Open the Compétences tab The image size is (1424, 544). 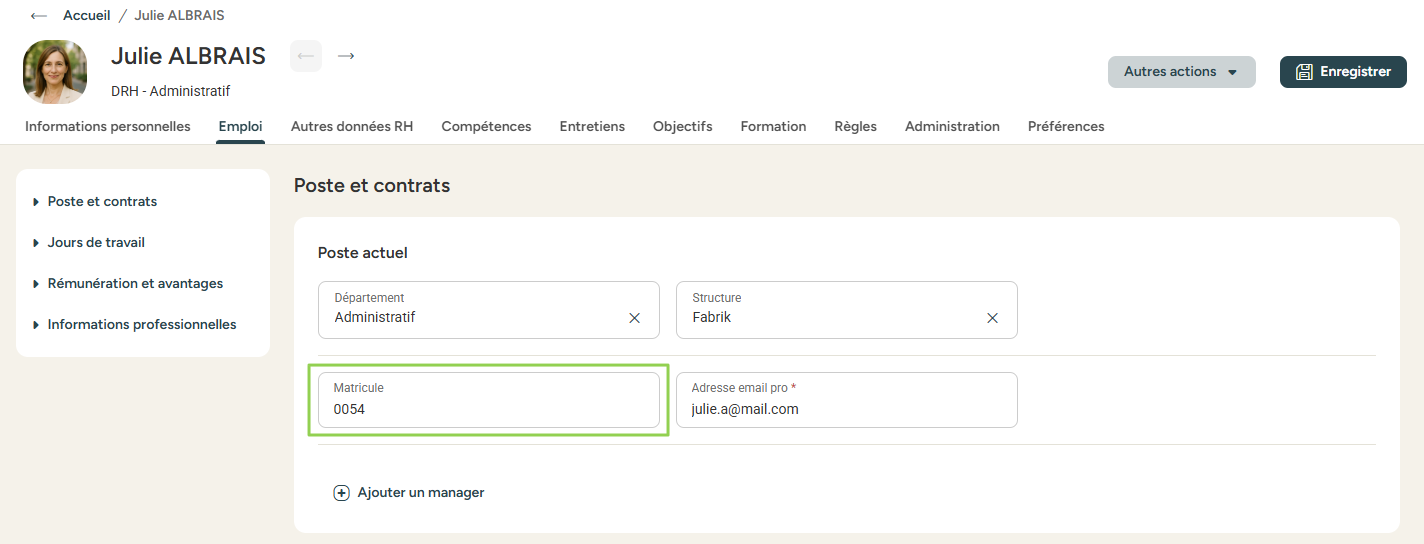click(486, 126)
